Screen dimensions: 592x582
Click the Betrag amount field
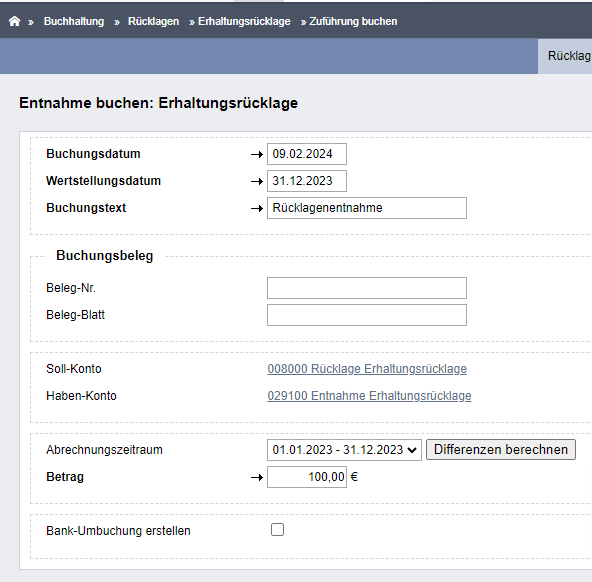point(307,477)
